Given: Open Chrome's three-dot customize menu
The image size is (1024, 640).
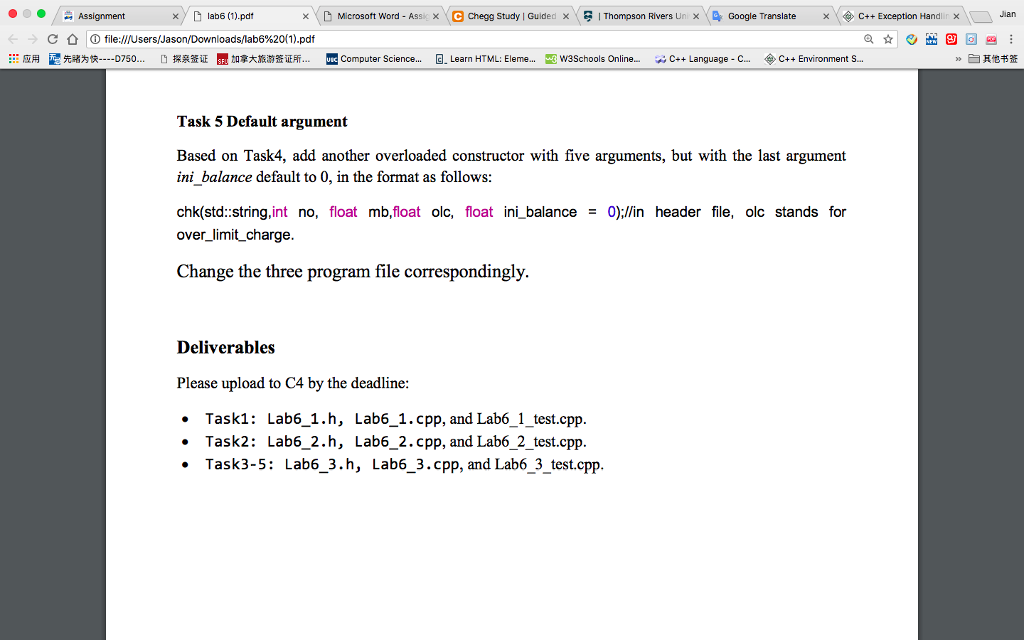Looking at the screenshot, I should (1012, 37).
